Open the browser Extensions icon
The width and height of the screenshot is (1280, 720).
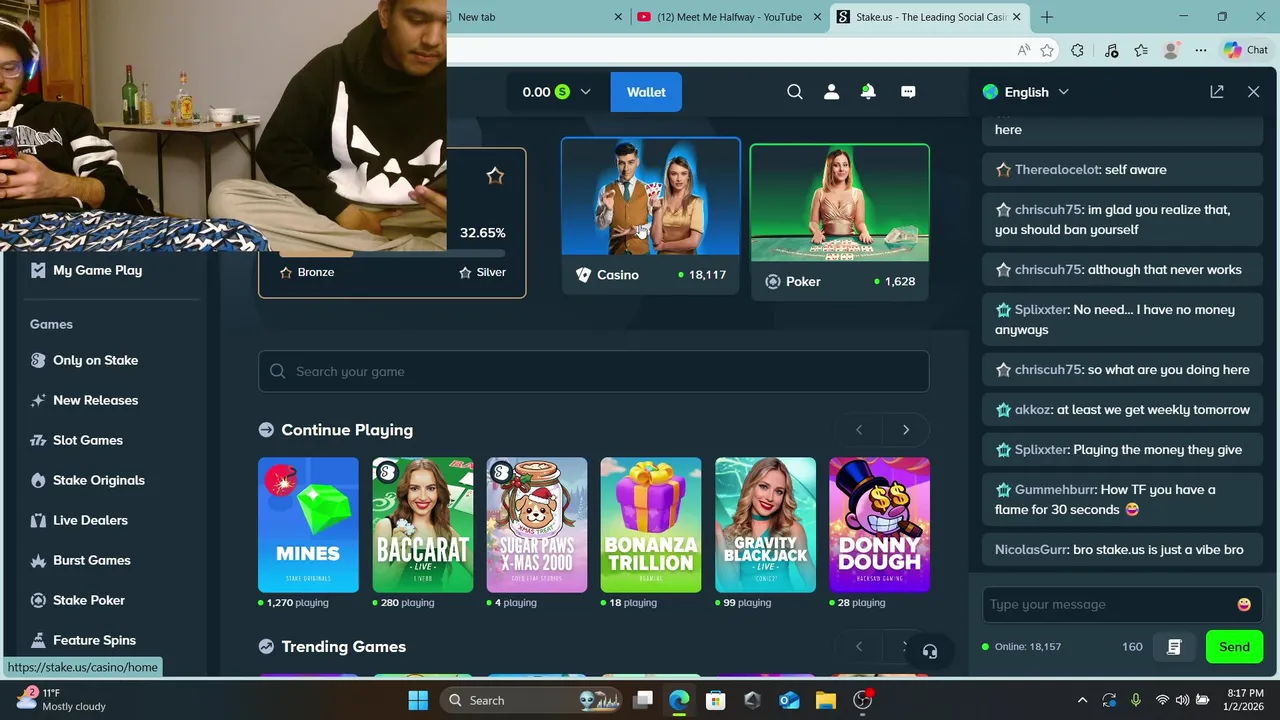[x=1077, y=50]
